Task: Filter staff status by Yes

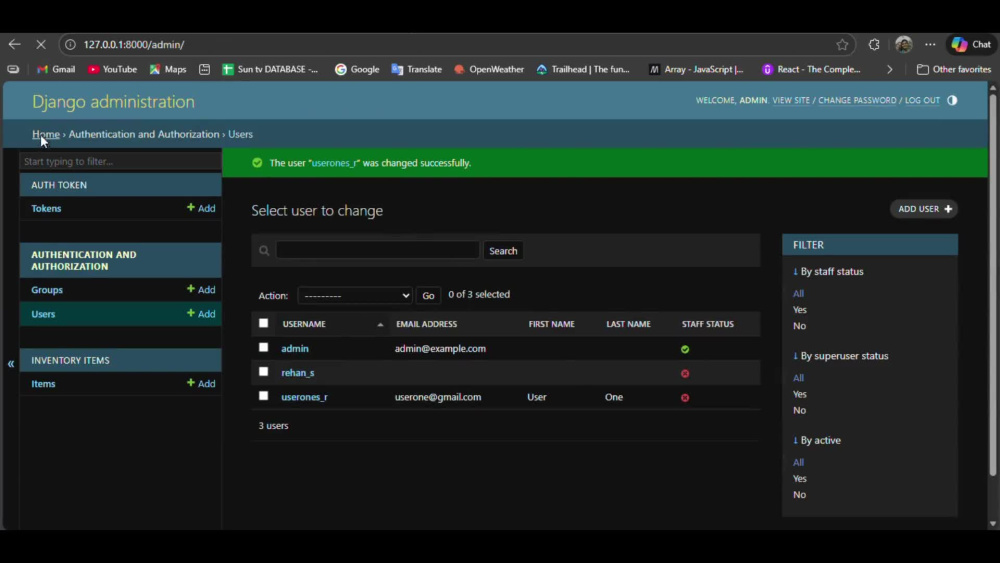Action: tap(800, 310)
